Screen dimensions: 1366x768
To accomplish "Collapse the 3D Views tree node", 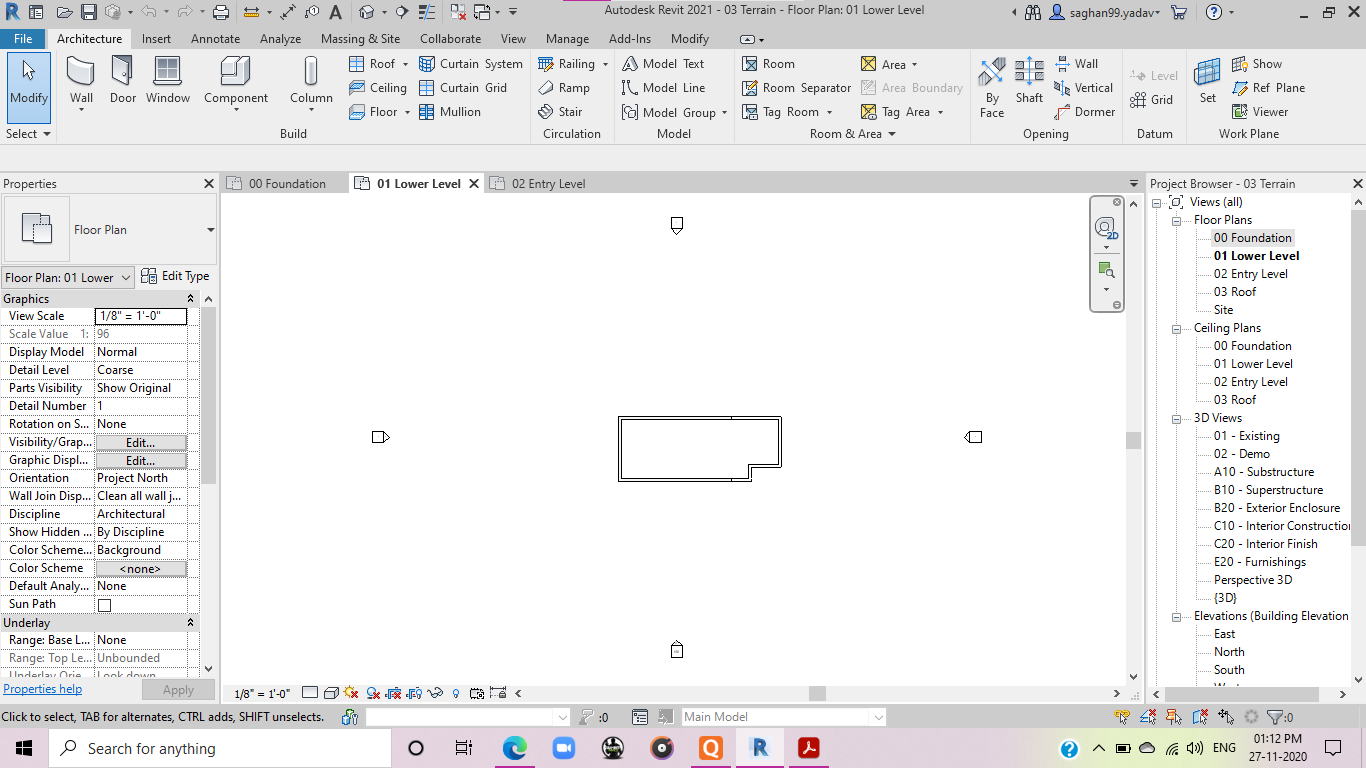I will (x=1176, y=418).
